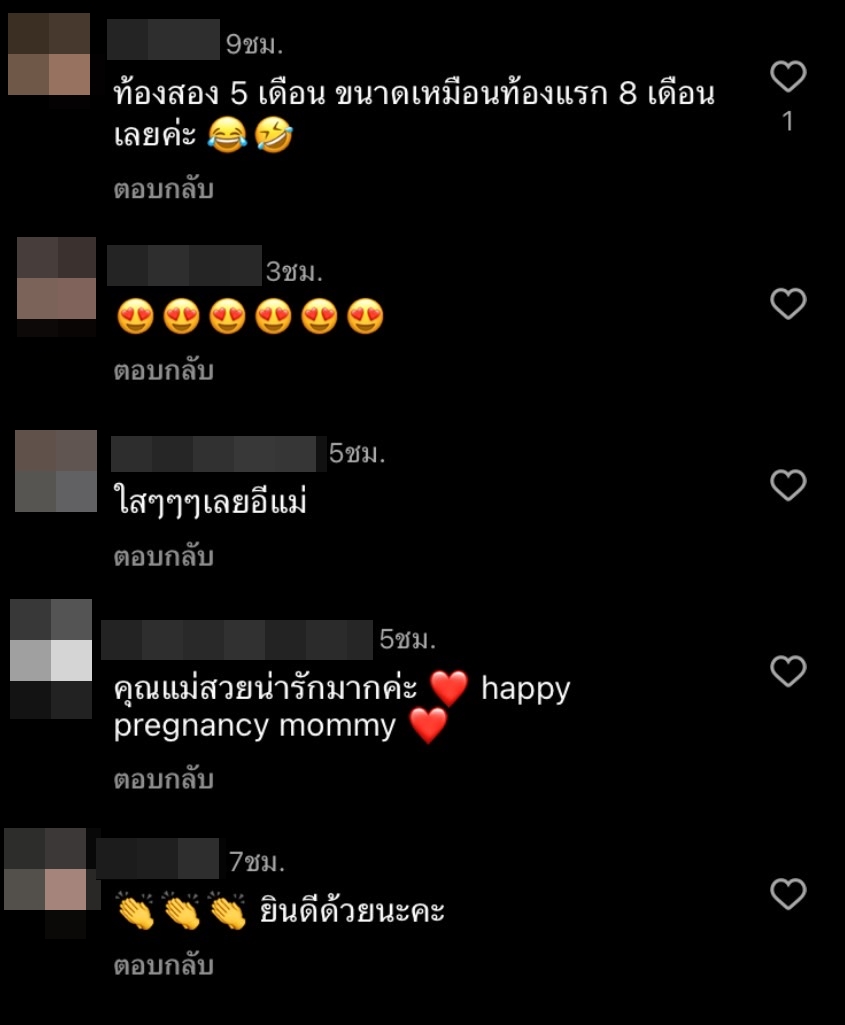Open avatar beside the ใสๆๆๆเลยอีแม่ comment

(56, 471)
